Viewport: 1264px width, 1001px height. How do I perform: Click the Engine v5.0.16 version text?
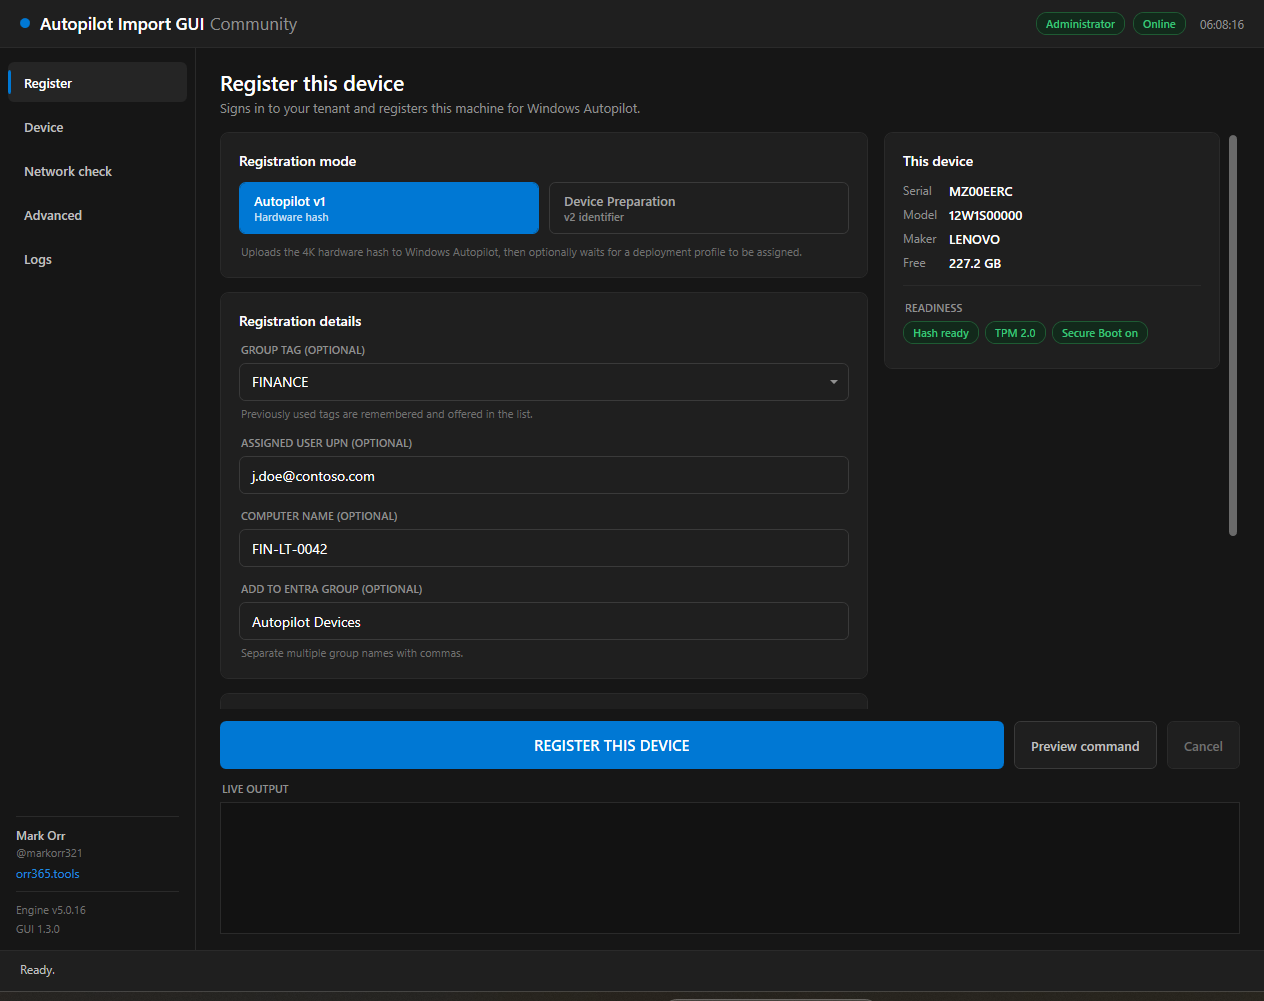[x=51, y=910]
